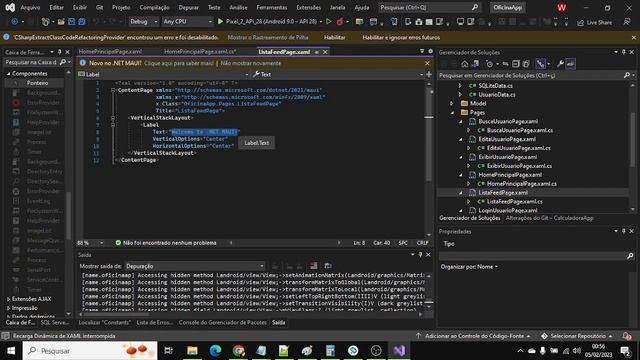Start debugging with the green play button
This screenshot has width=640, height=360.
coord(220,22)
